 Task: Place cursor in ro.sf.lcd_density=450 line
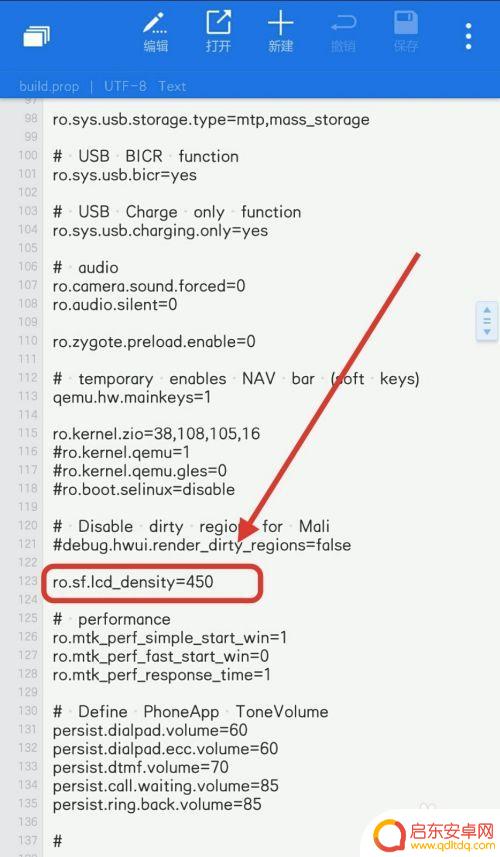pyautogui.click(x=133, y=582)
